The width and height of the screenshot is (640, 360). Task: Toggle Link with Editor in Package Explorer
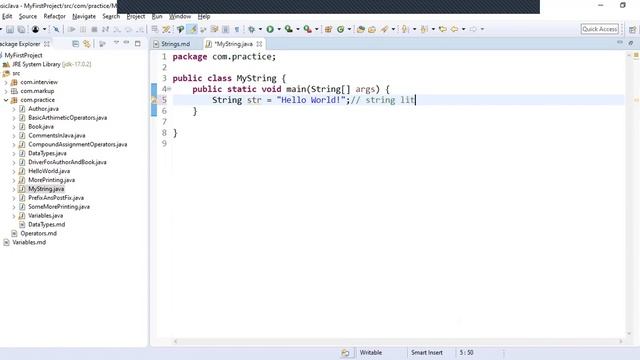[x=87, y=44]
